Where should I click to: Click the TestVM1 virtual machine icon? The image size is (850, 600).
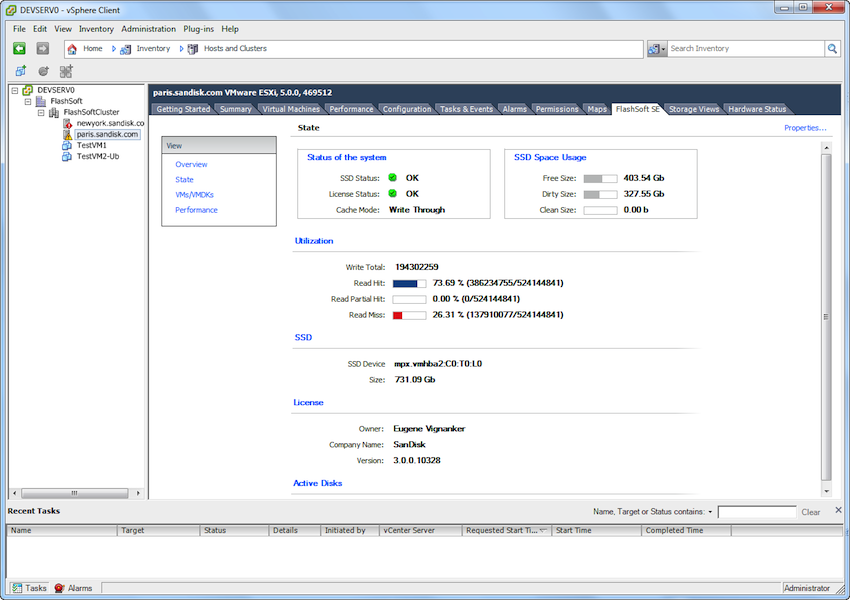[67, 145]
